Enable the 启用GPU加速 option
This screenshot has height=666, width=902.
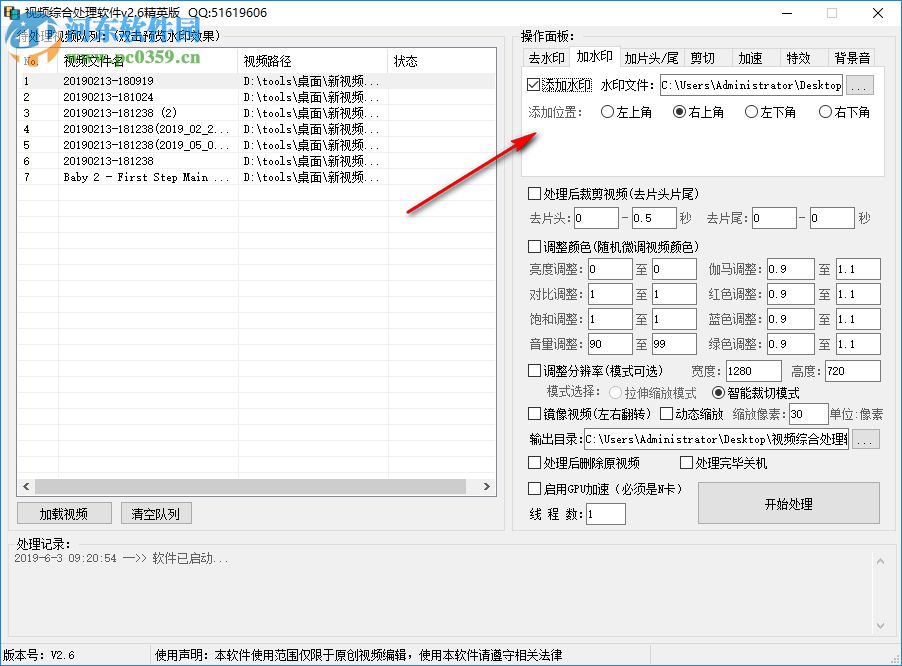coord(535,490)
